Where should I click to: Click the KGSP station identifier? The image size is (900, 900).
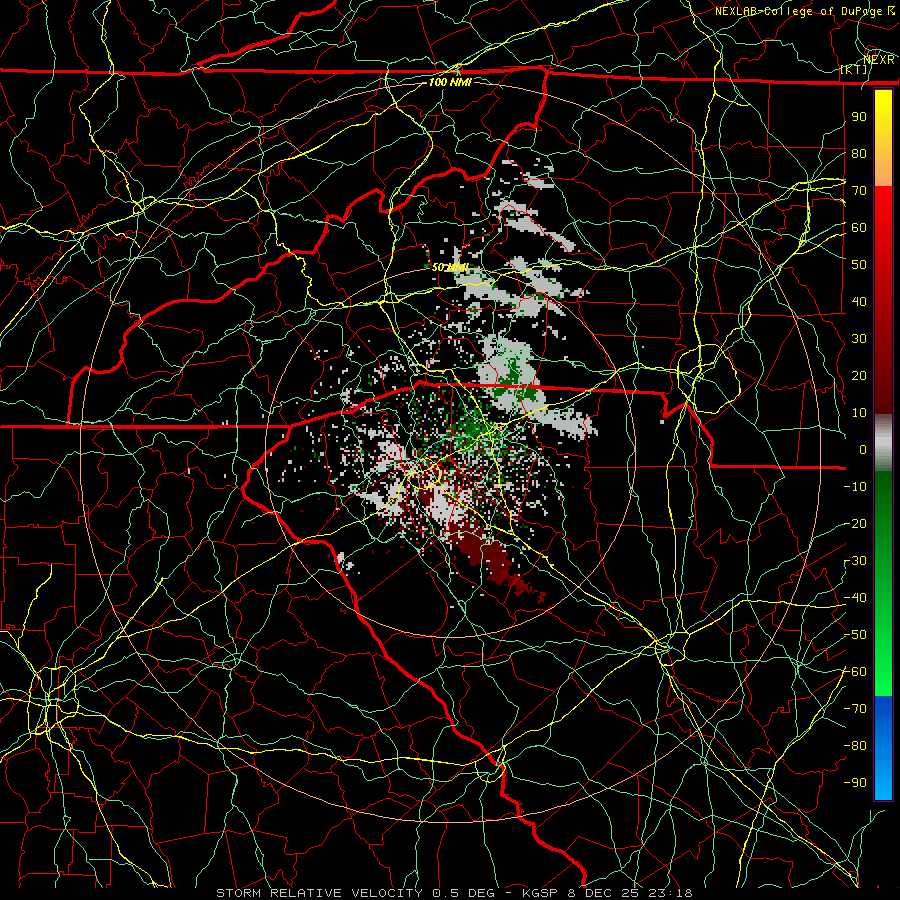click(x=541, y=893)
